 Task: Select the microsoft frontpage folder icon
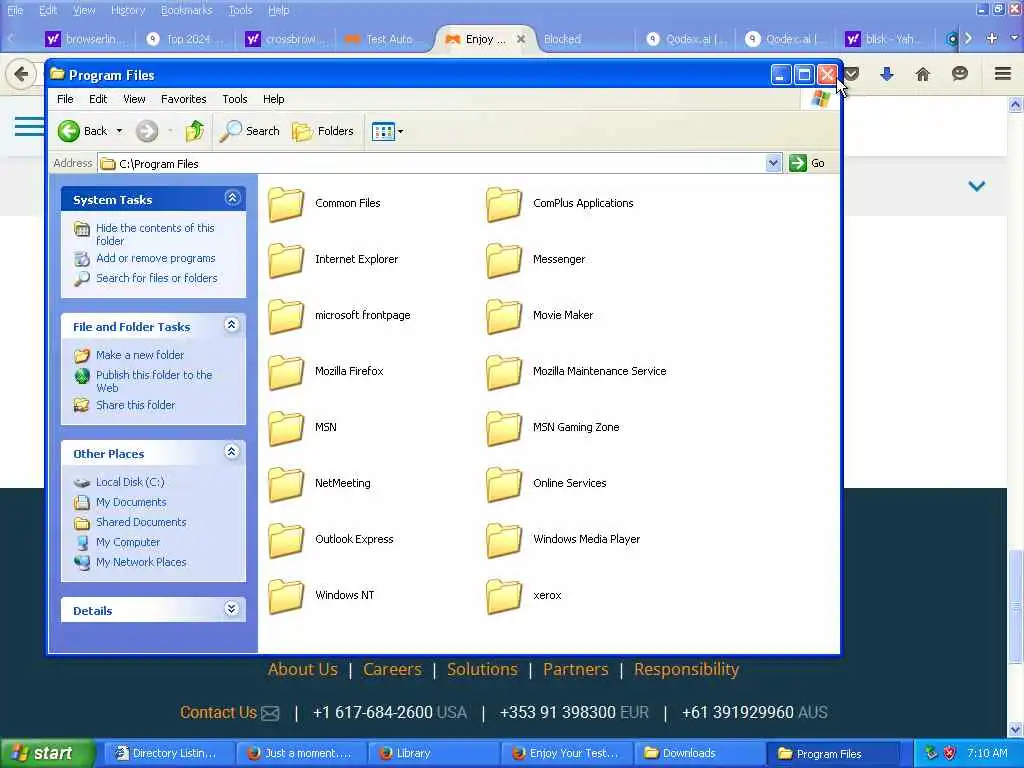pyautogui.click(x=286, y=316)
